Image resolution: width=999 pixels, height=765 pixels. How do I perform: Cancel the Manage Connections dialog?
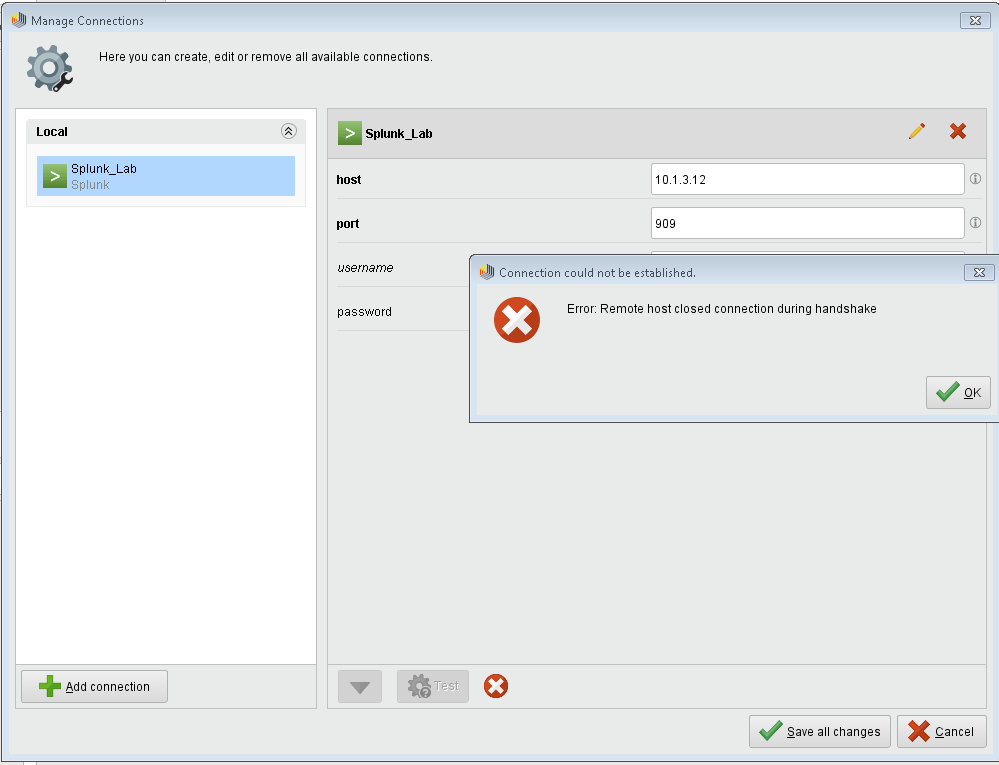click(x=941, y=731)
